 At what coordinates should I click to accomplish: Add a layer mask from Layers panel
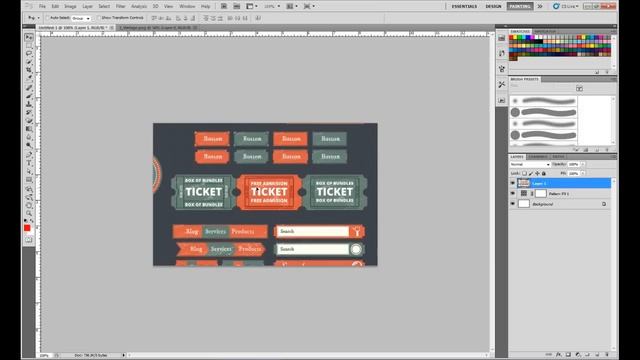click(568, 355)
